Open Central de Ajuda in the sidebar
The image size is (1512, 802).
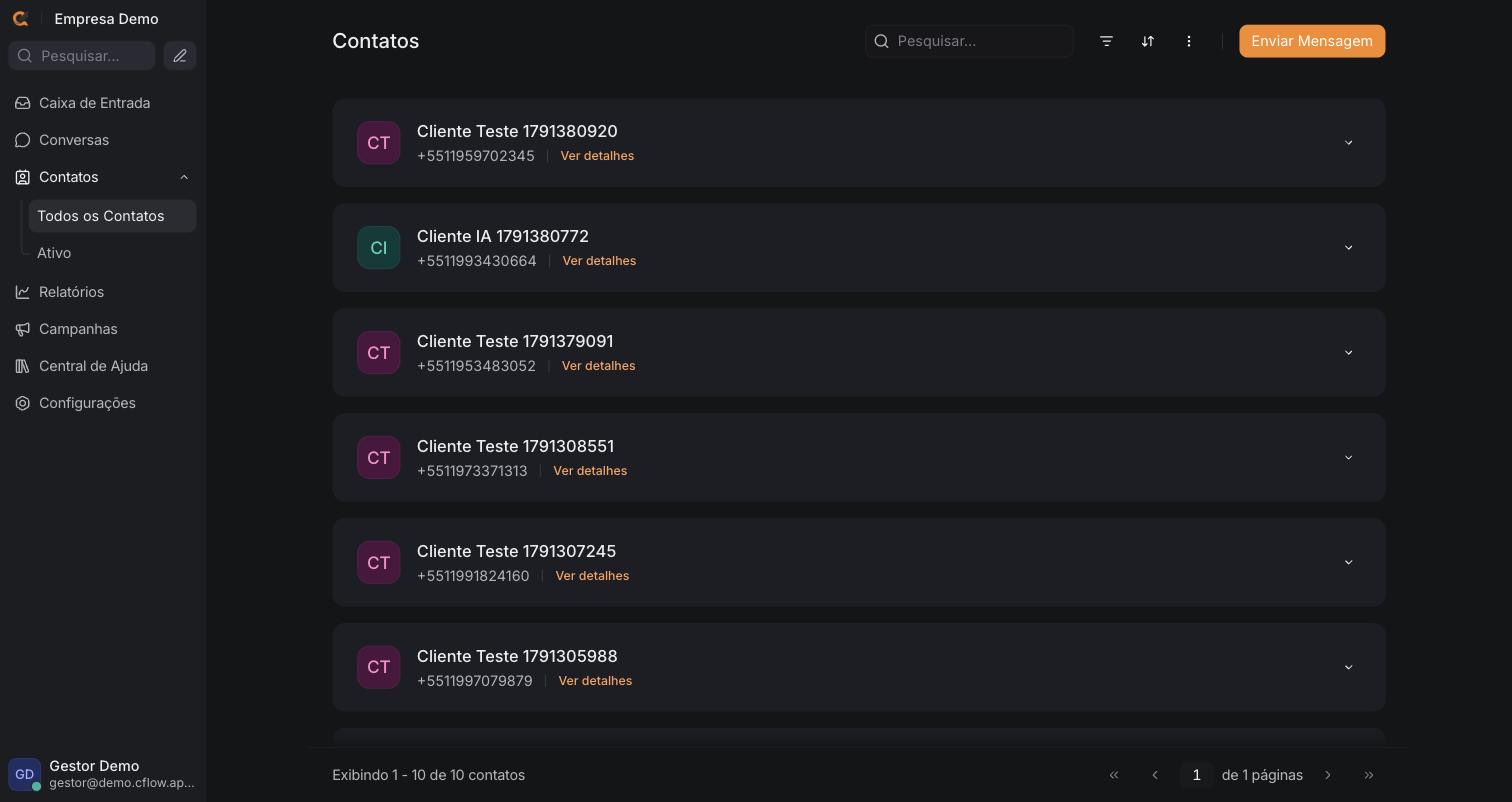click(x=102, y=366)
